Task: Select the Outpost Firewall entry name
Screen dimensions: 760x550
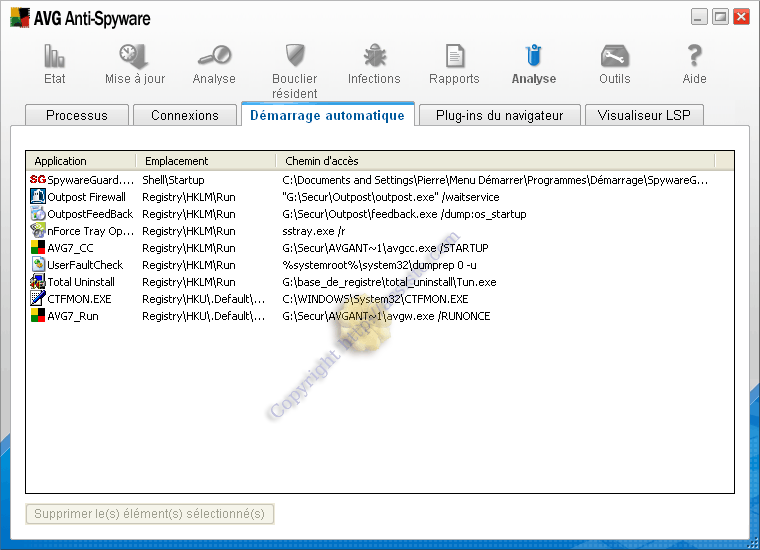Action: [x=86, y=197]
